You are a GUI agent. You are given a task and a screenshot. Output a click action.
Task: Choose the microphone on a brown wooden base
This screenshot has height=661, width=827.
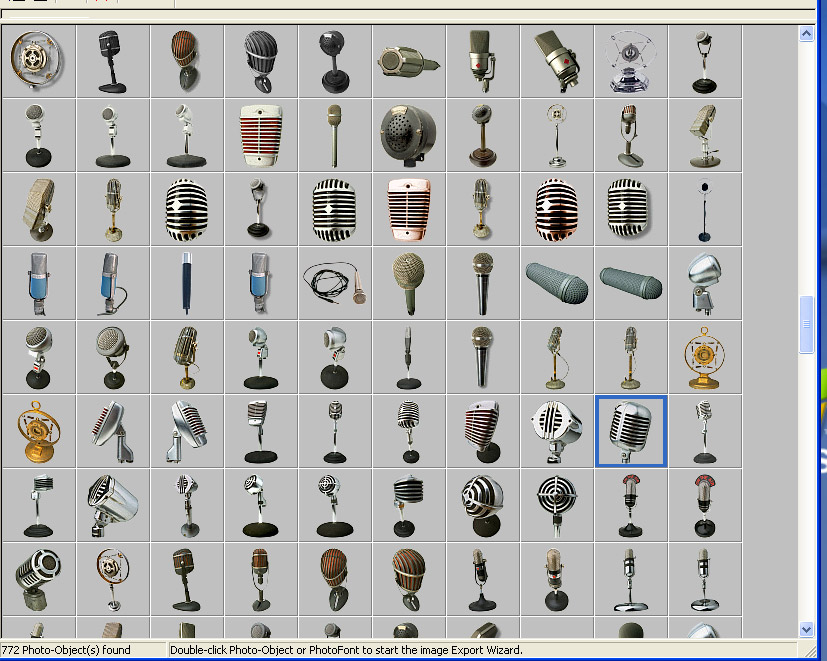point(483,135)
